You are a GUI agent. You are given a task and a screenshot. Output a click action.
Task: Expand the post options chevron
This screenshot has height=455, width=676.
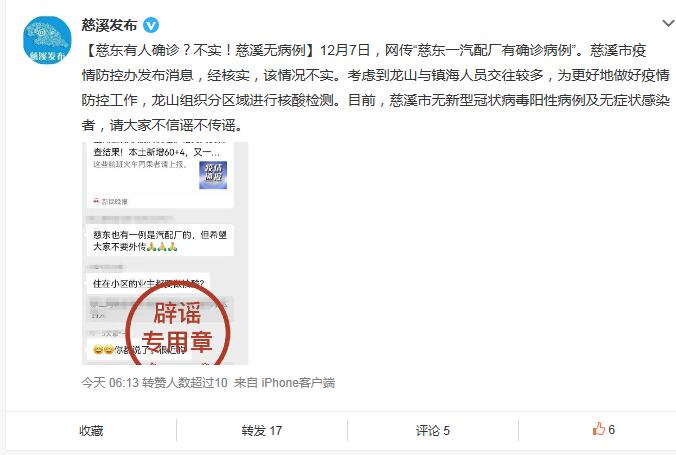click(x=668, y=24)
